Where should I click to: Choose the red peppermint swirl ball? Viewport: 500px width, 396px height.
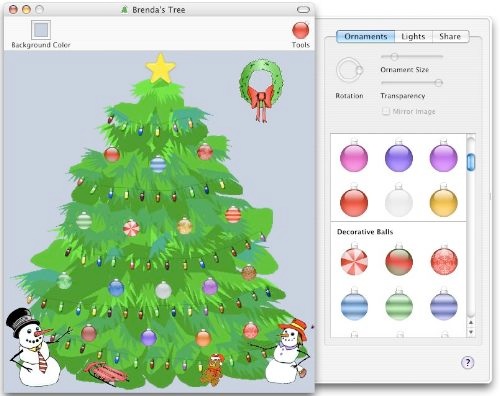pos(354,260)
